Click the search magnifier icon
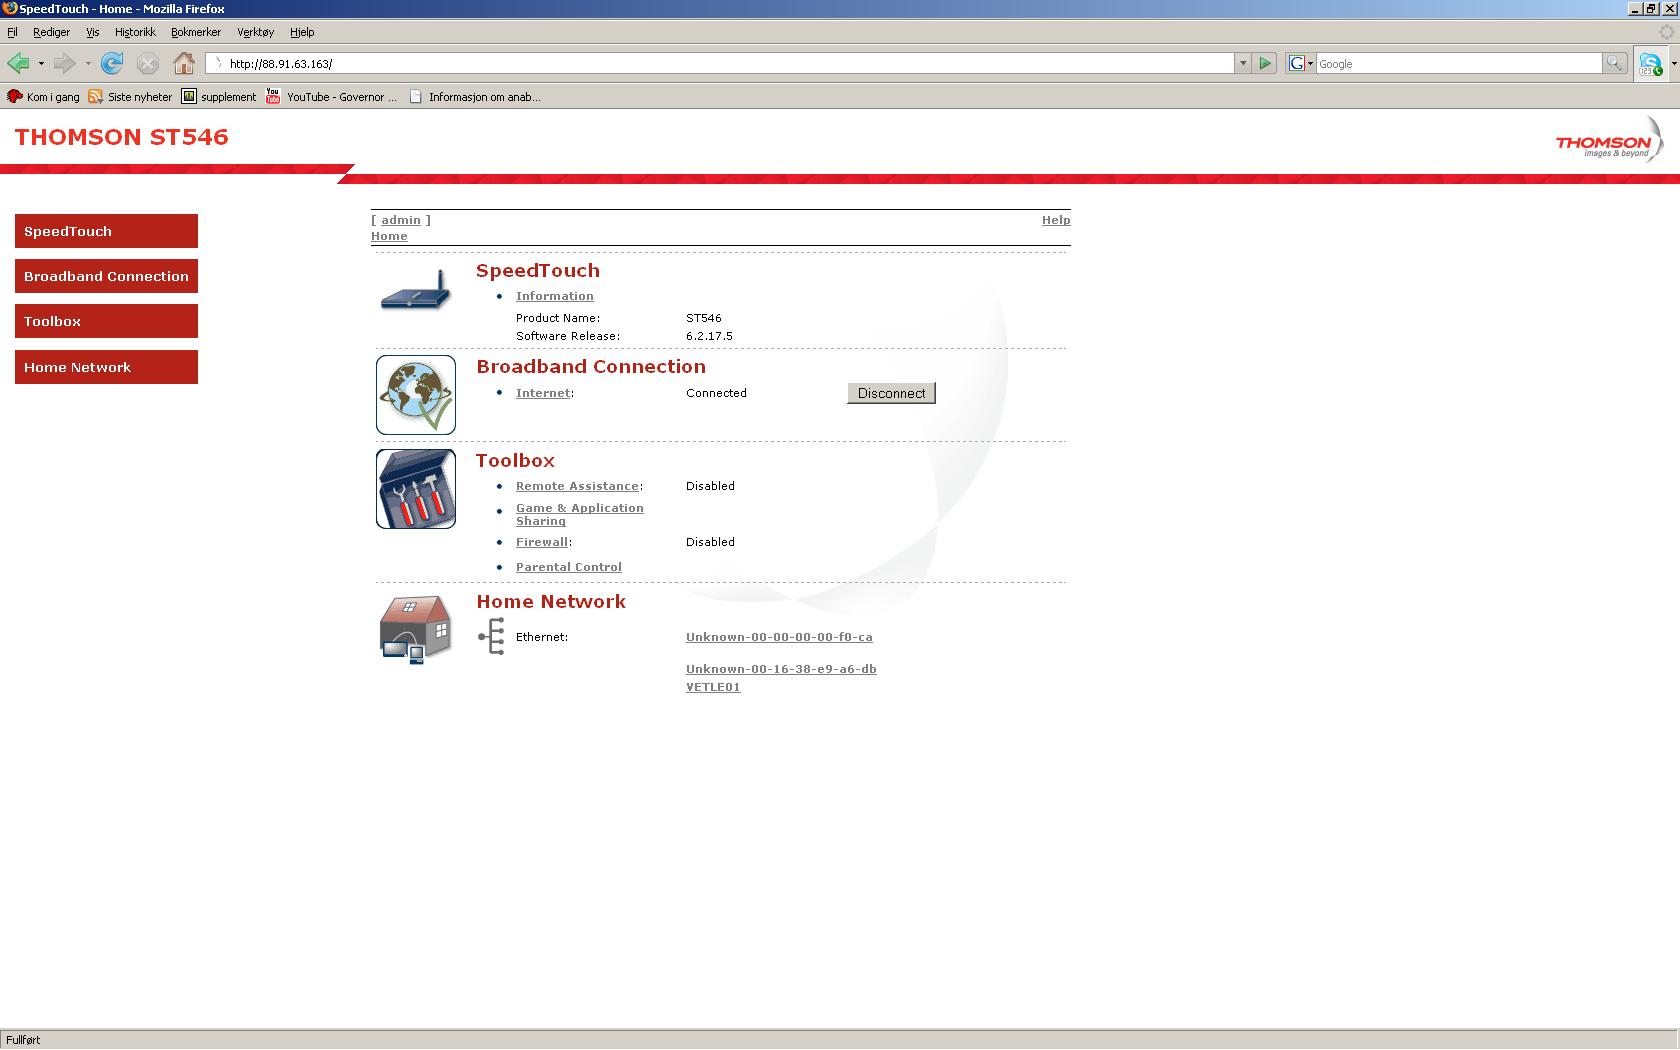 1614,63
